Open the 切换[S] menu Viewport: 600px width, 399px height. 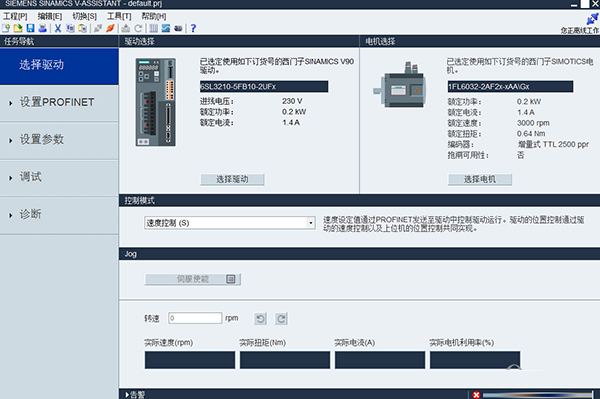coord(85,16)
